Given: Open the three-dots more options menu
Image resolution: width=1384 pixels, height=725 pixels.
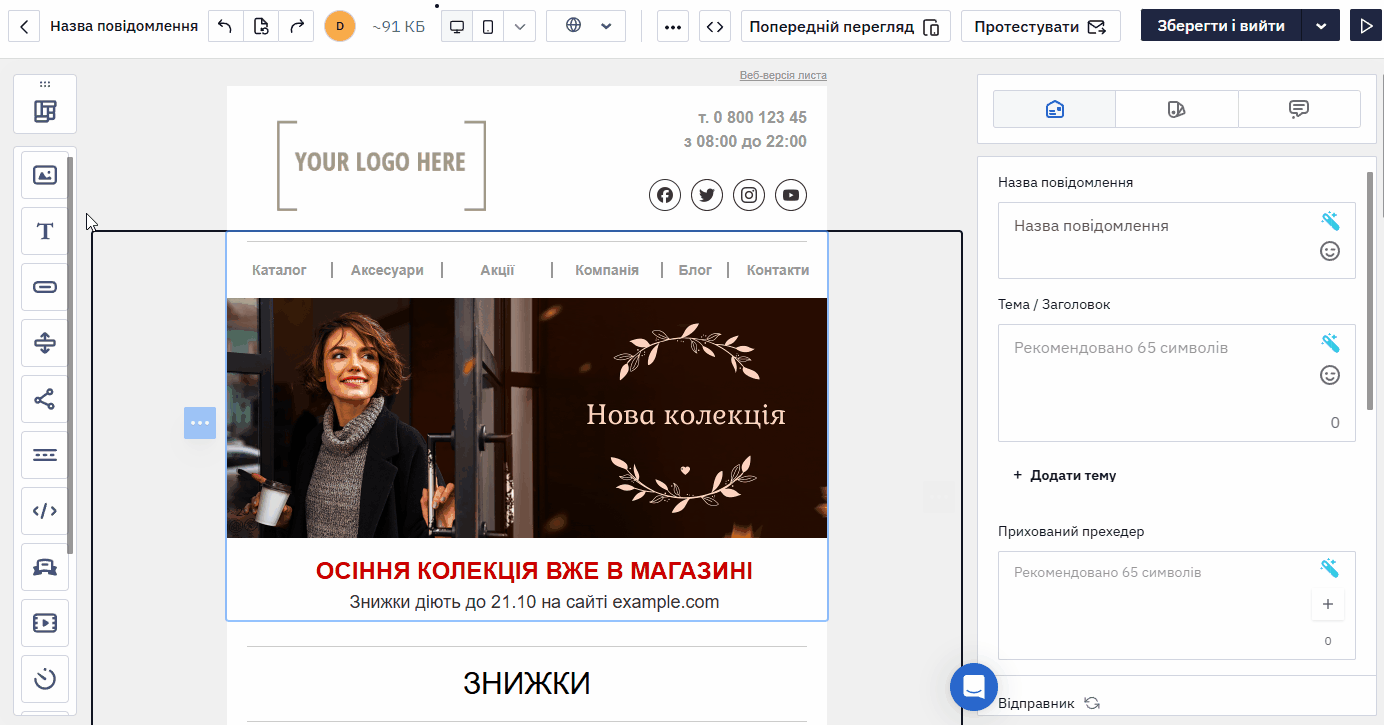Looking at the screenshot, I should coord(673,26).
